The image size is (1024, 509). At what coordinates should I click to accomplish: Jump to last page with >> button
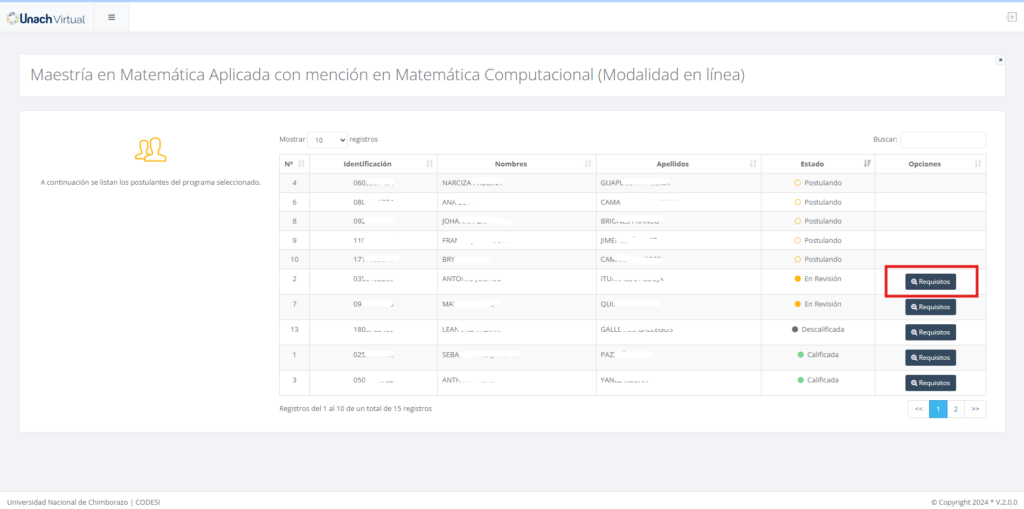(975, 409)
